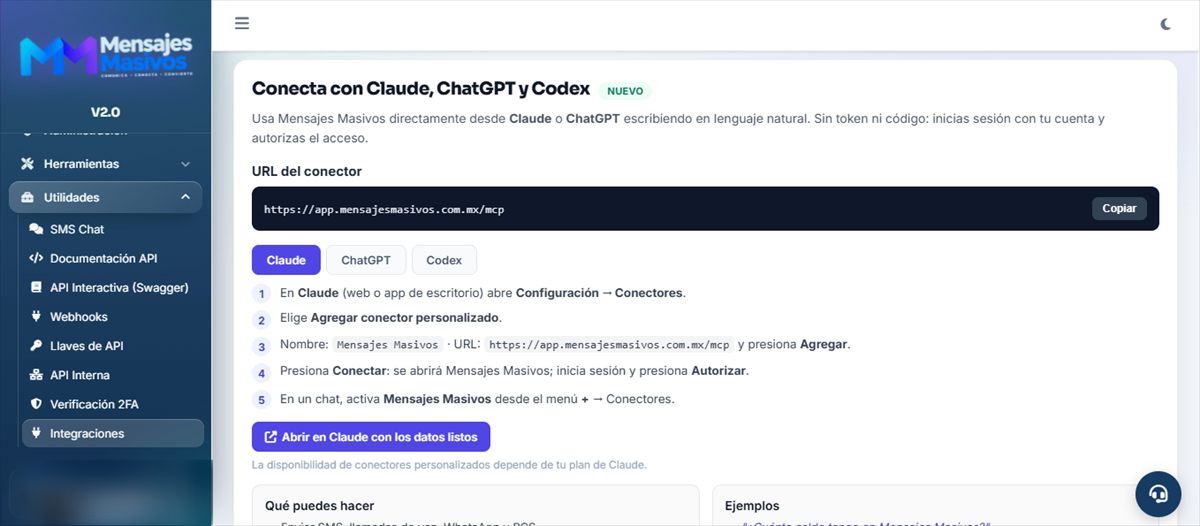This screenshot has height=526, width=1200.
Task: Click the Mensajes Masivos logo
Action: pos(106,57)
